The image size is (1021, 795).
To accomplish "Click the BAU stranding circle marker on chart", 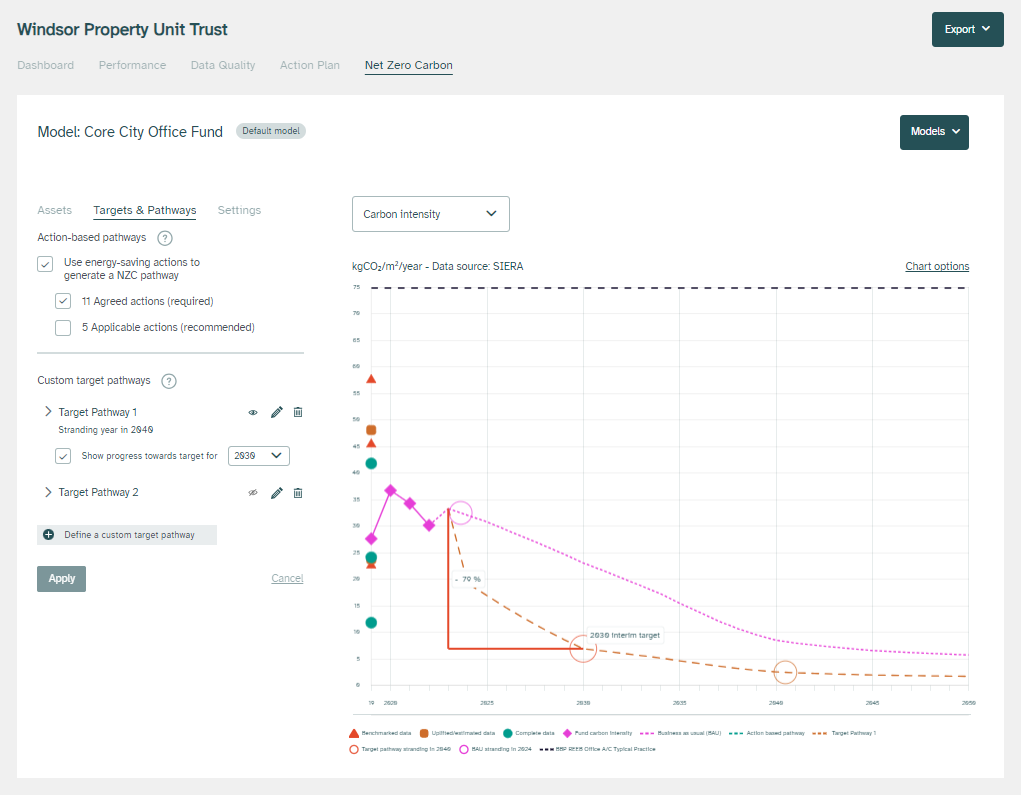I will pos(460,513).
